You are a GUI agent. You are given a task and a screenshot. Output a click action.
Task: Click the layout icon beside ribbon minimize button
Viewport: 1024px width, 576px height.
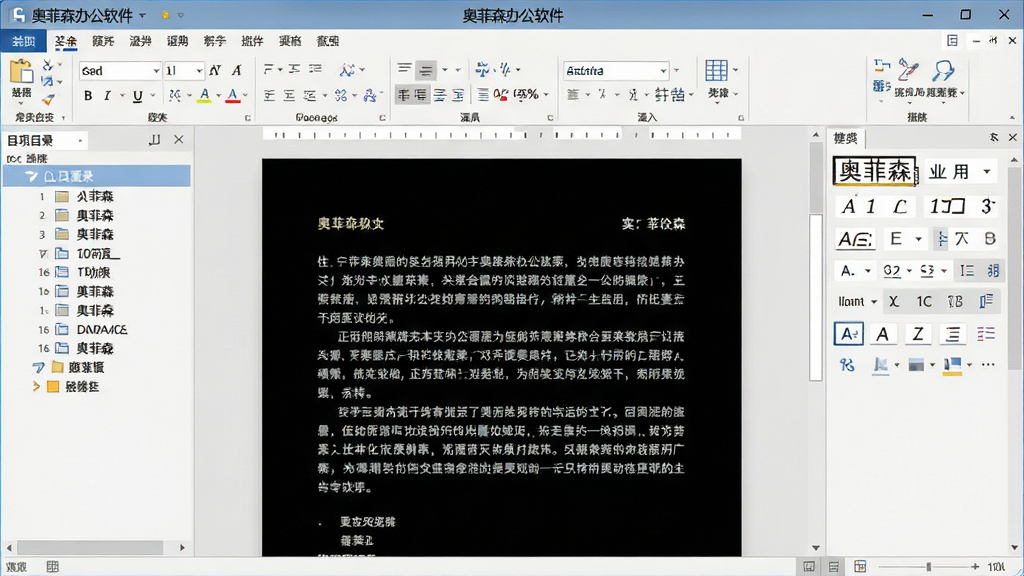click(x=952, y=40)
